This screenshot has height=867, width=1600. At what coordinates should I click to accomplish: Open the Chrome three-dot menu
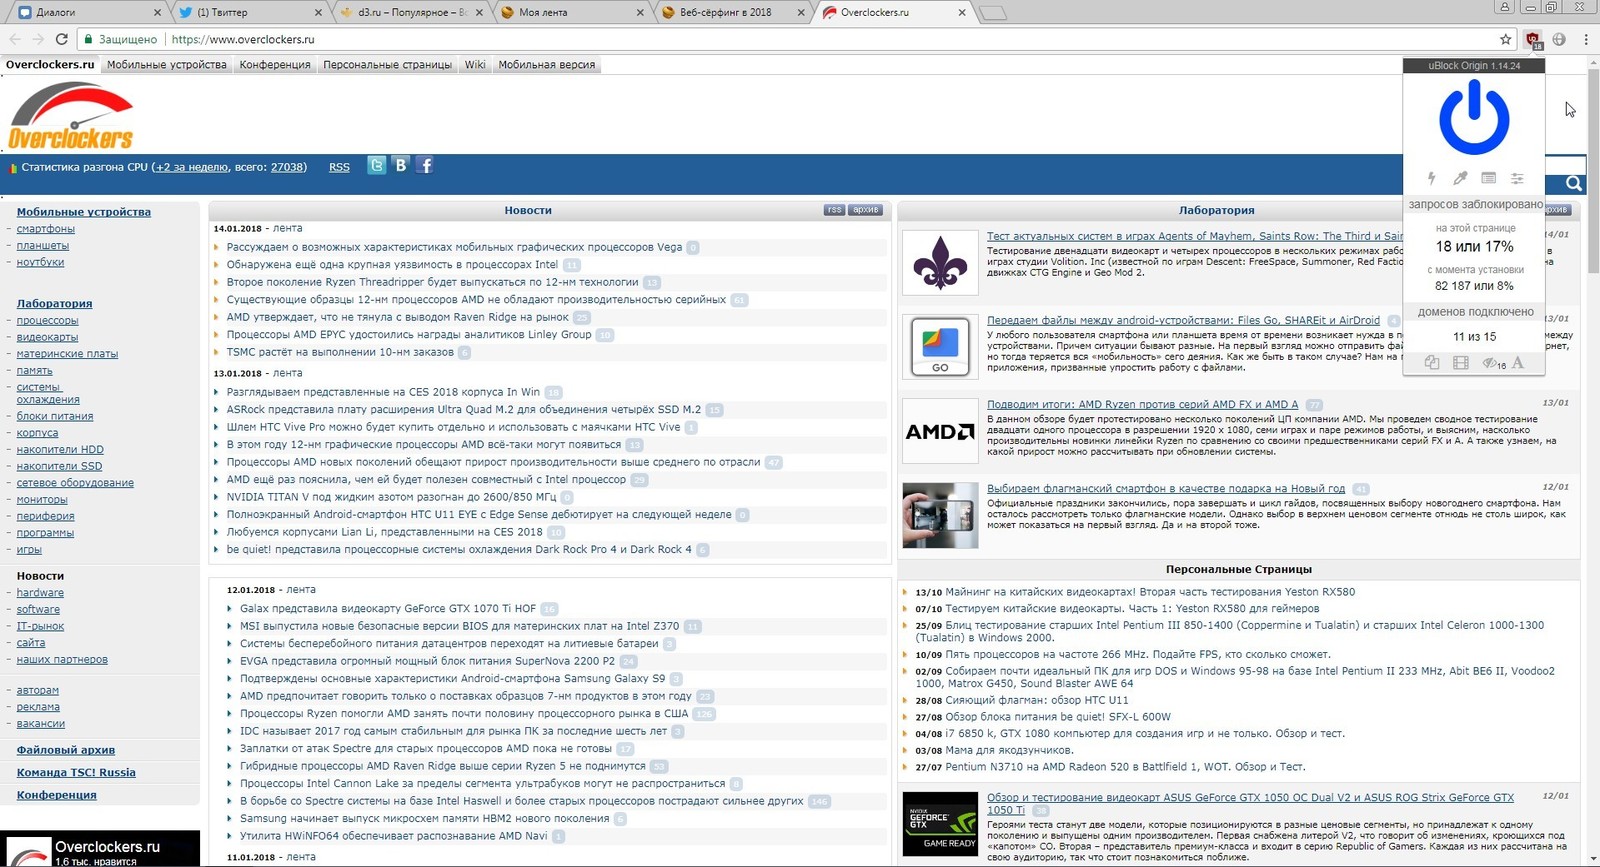pos(1586,39)
